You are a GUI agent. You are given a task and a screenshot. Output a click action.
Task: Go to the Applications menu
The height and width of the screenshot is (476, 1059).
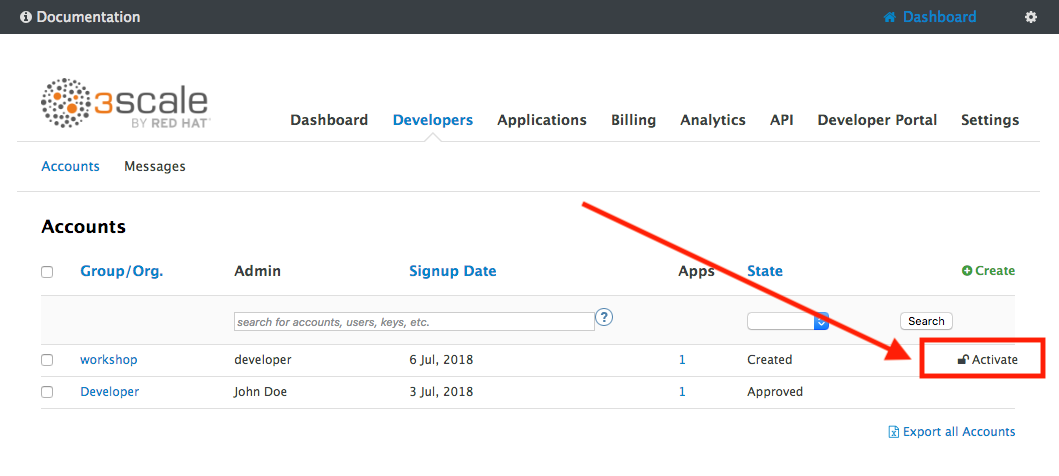[542, 120]
